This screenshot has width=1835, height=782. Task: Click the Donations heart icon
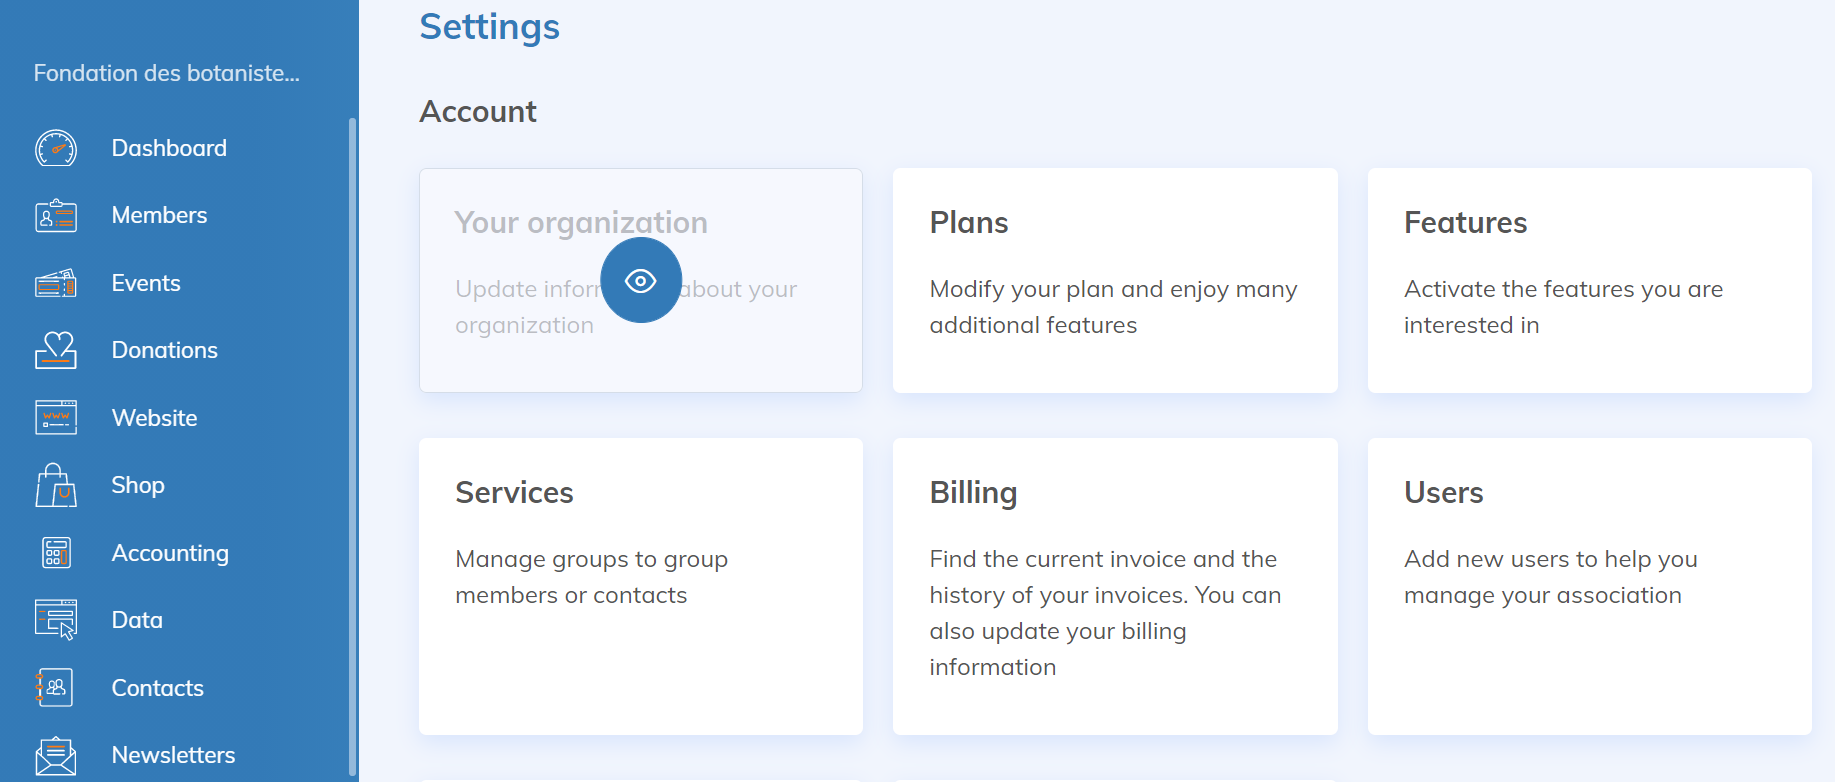56,350
